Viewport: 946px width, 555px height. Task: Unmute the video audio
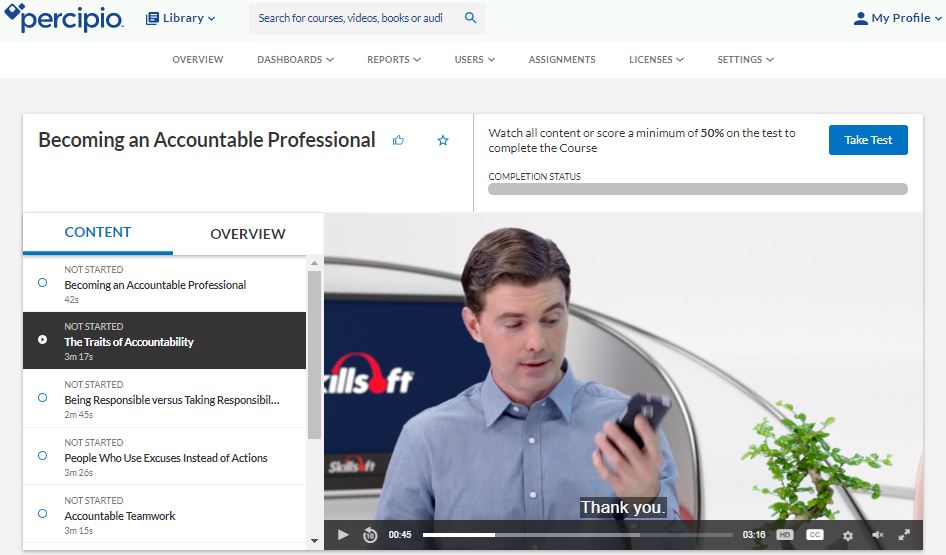pyautogui.click(x=878, y=535)
